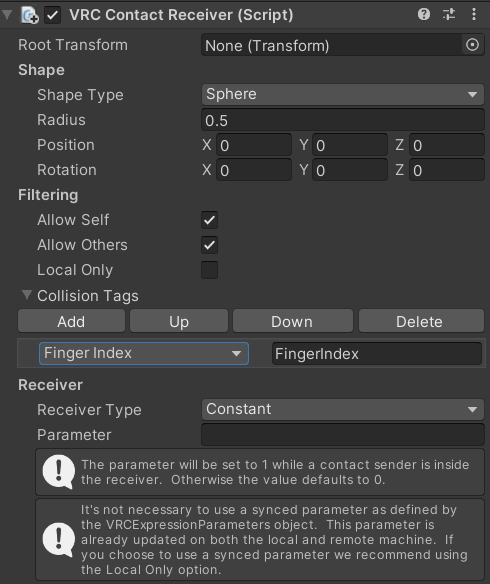490x584 pixels.
Task: Collapse the Collision Tags foldout
Action: coord(26,295)
